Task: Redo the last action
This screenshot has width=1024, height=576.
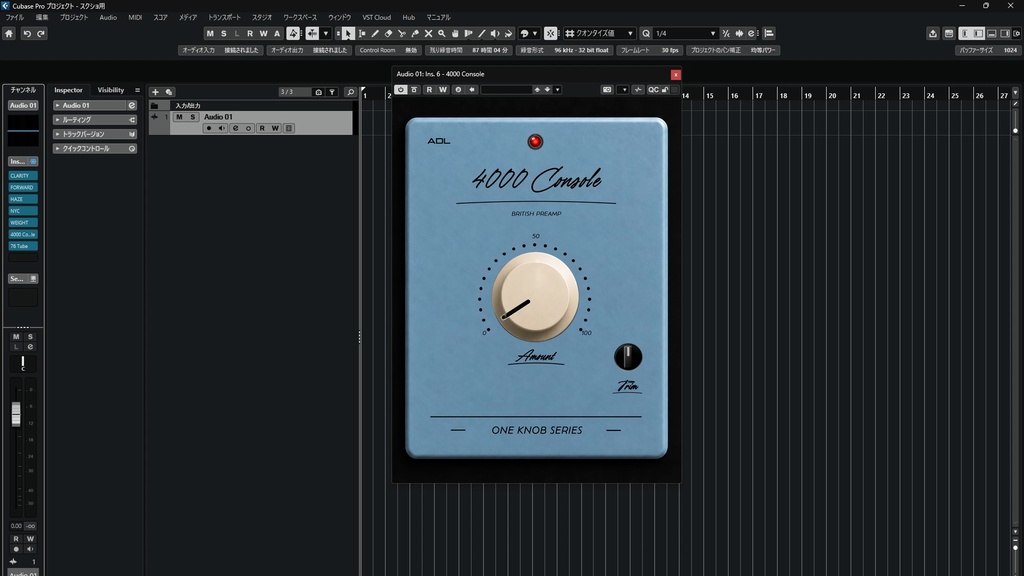Action: (x=40, y=33)
